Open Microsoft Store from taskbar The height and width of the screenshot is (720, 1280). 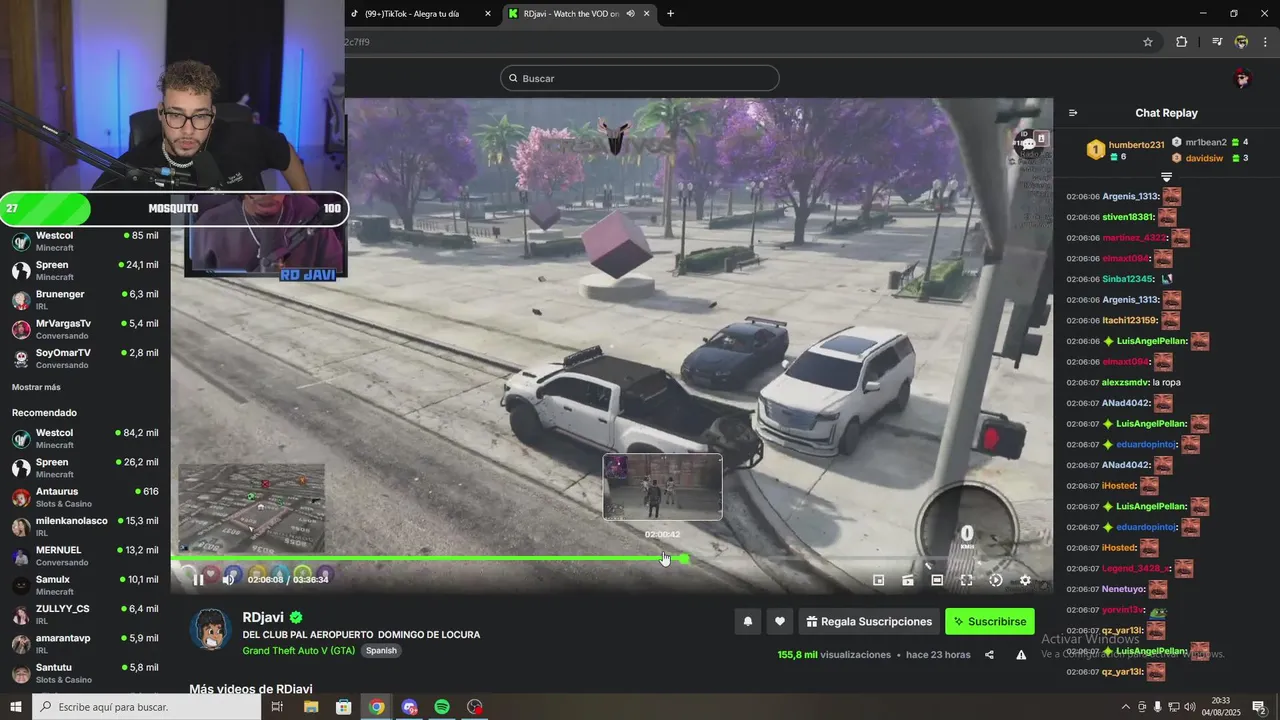344,707
